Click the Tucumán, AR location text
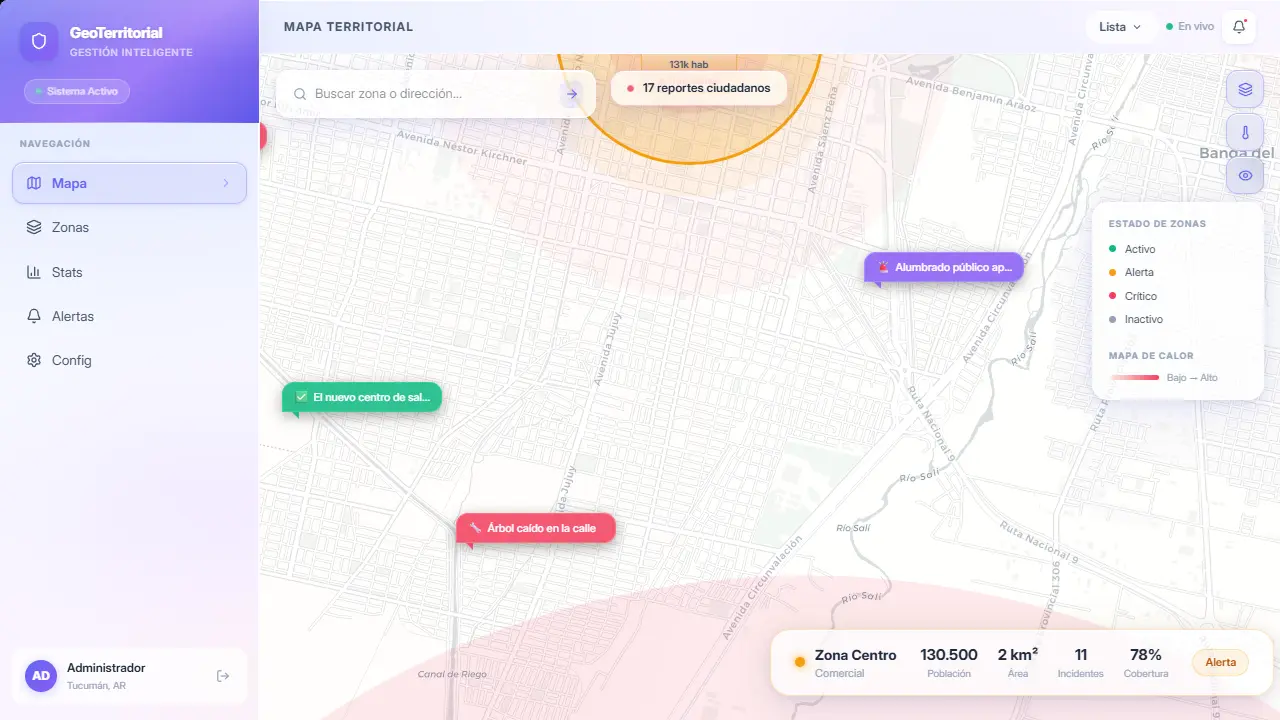The height and width of the screenshot is (720, 1280). pyautogui.click(x=97, y=686)
